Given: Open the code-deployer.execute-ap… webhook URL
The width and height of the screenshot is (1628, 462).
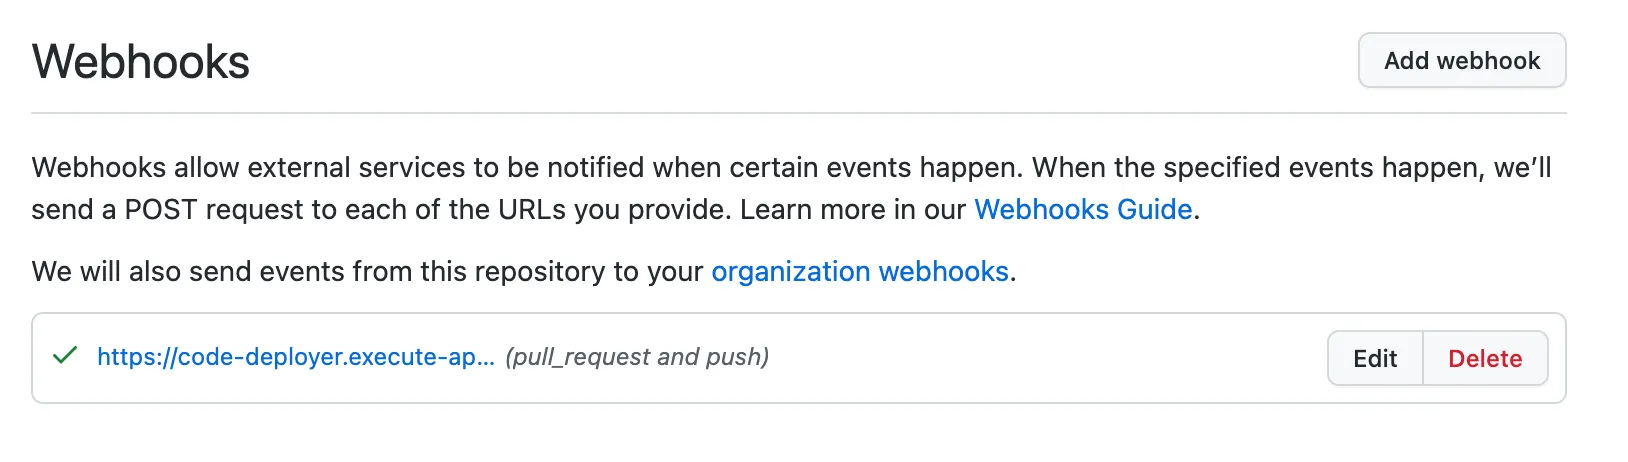Looking at the screenshot, I should pos(295,357).
